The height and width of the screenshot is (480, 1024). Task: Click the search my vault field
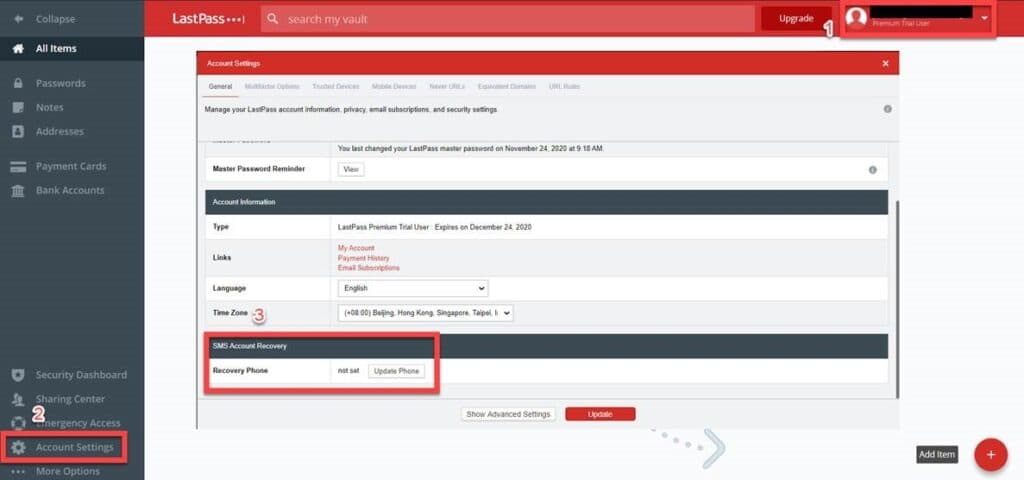(507, 19)
